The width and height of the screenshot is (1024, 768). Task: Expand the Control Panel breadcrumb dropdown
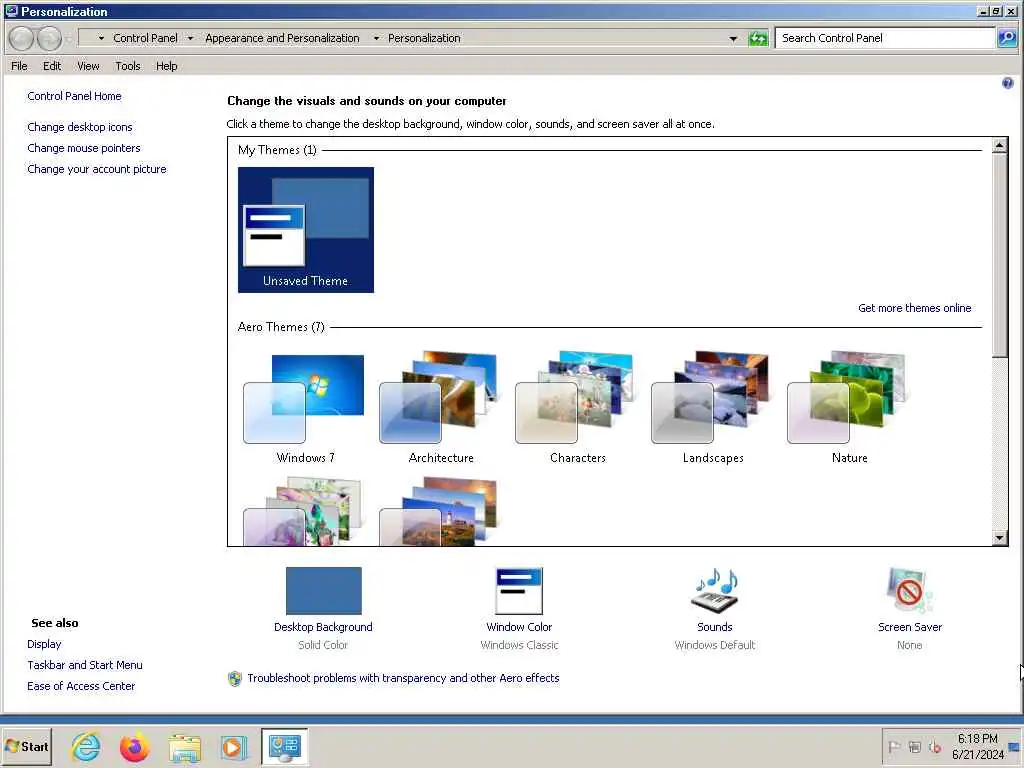[190, 39]
